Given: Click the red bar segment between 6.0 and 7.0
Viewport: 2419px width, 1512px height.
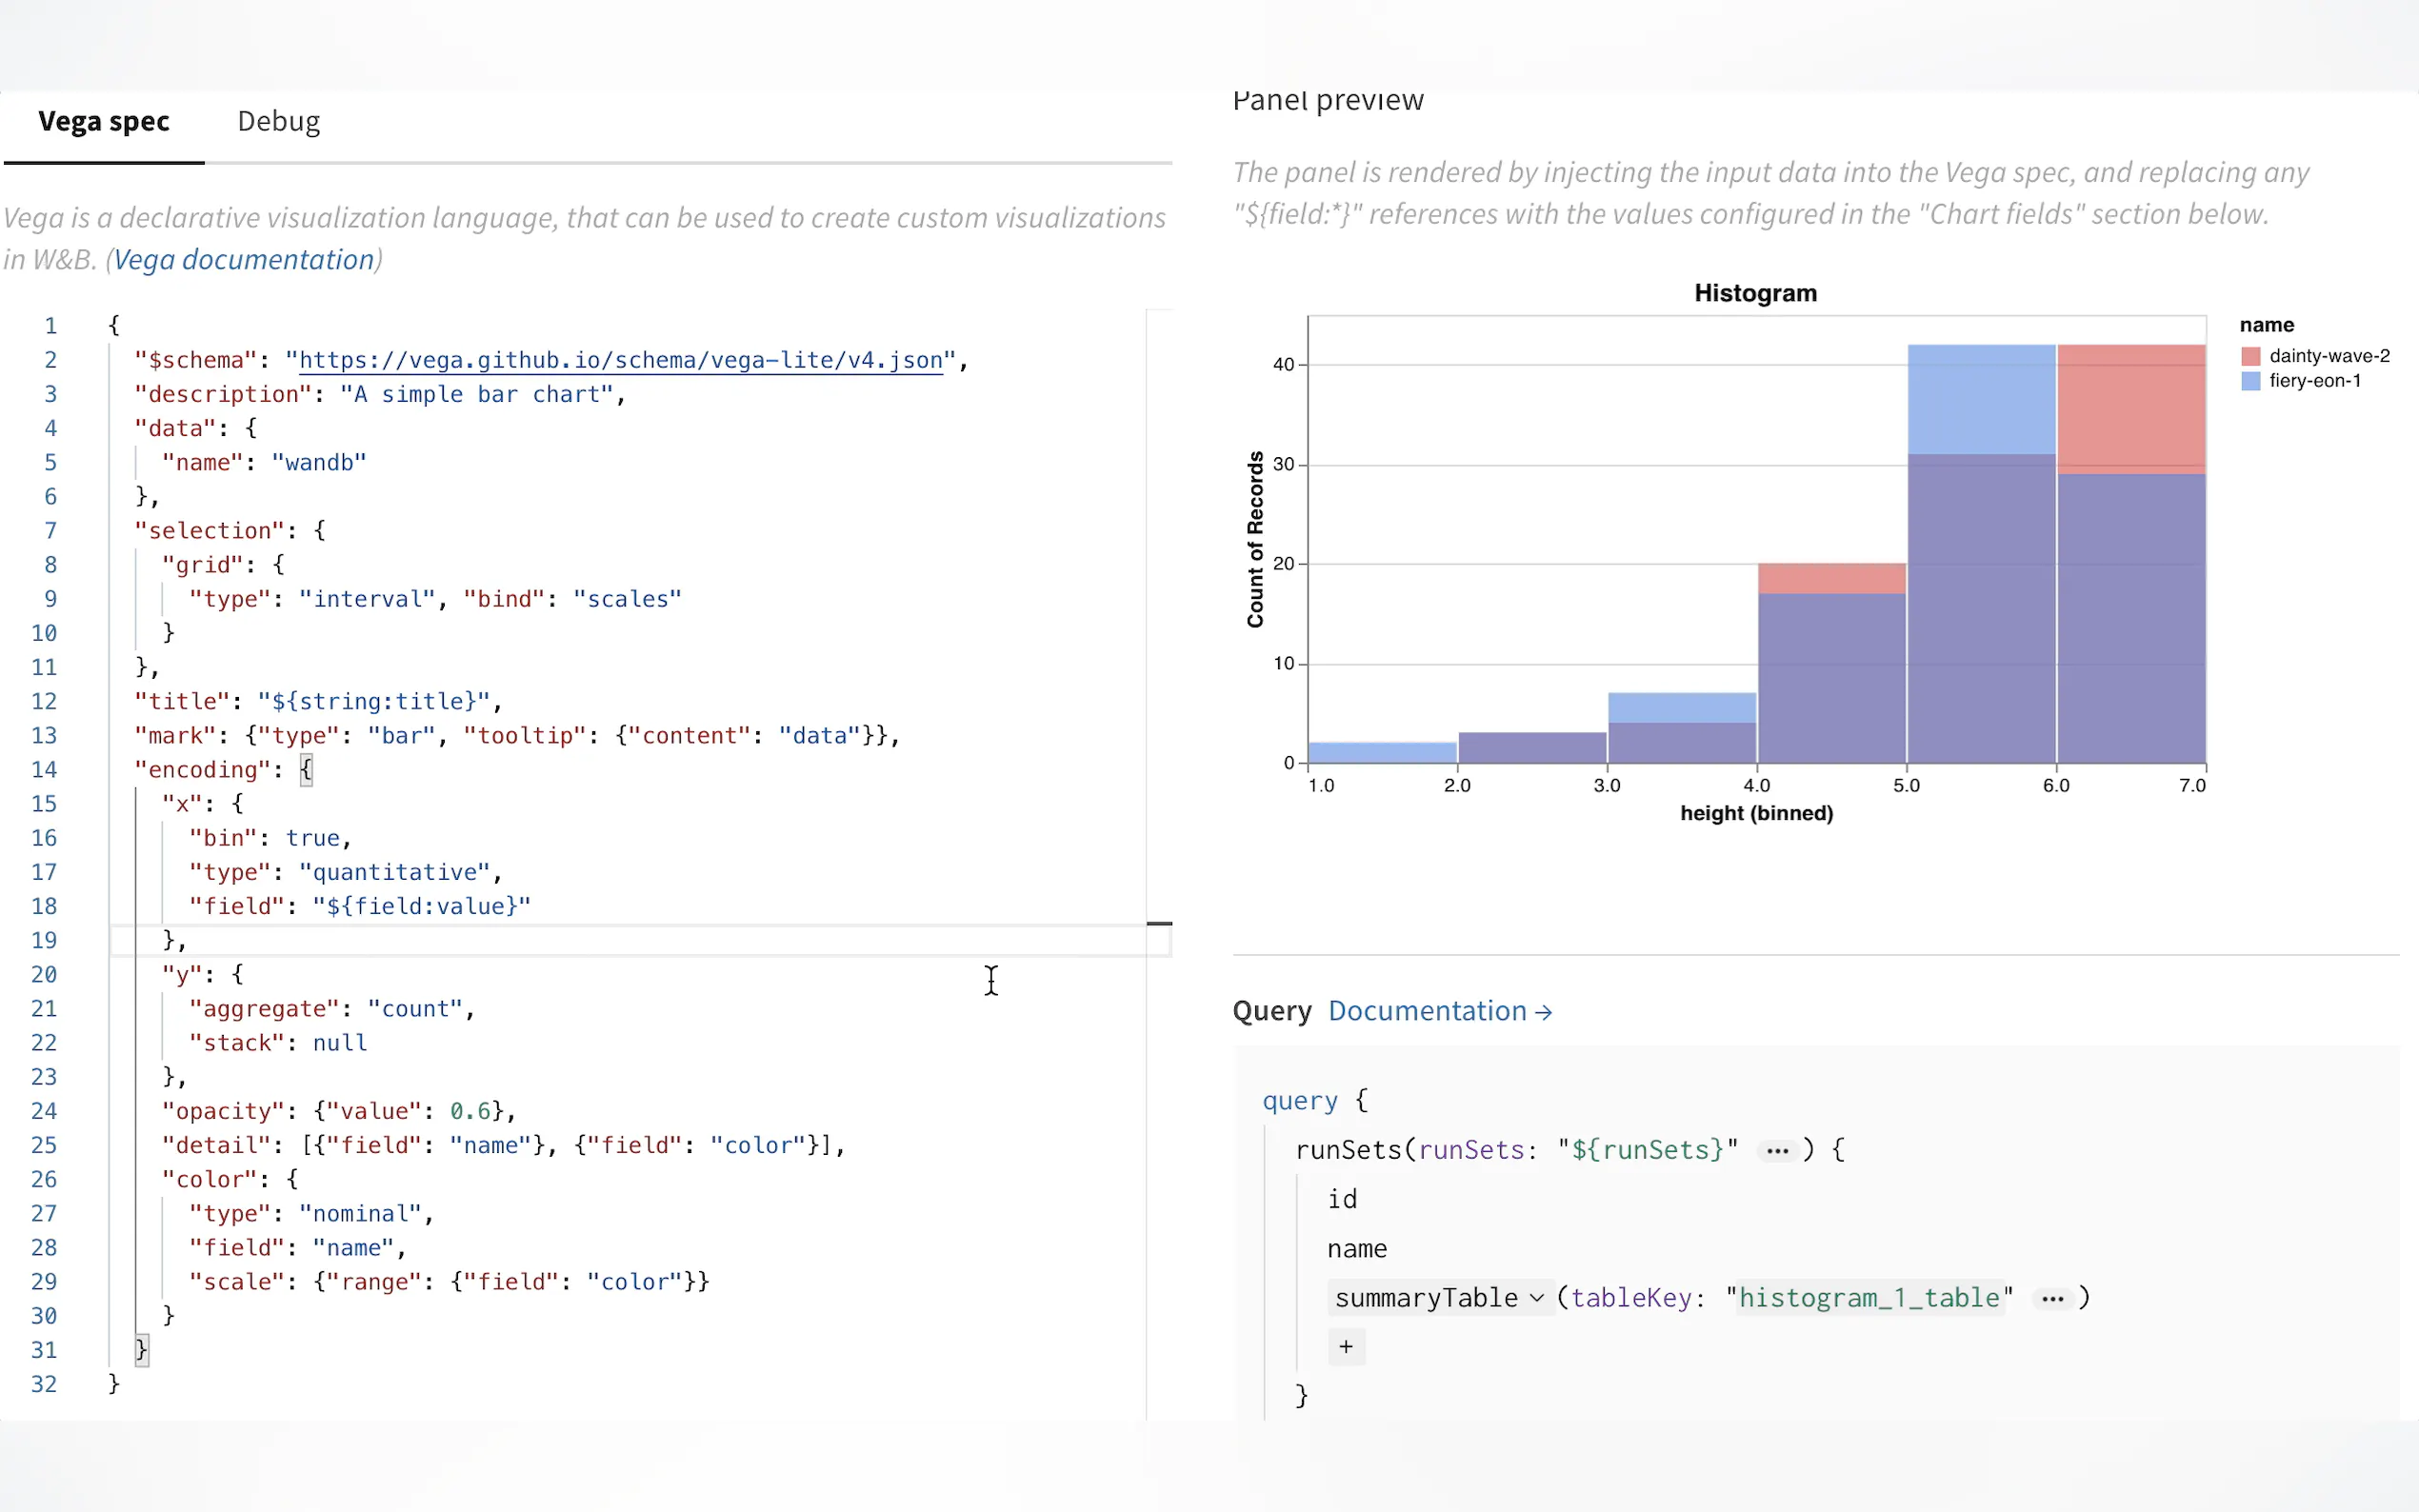Looking at the screenshot, I should click(x=2131, y=408).
